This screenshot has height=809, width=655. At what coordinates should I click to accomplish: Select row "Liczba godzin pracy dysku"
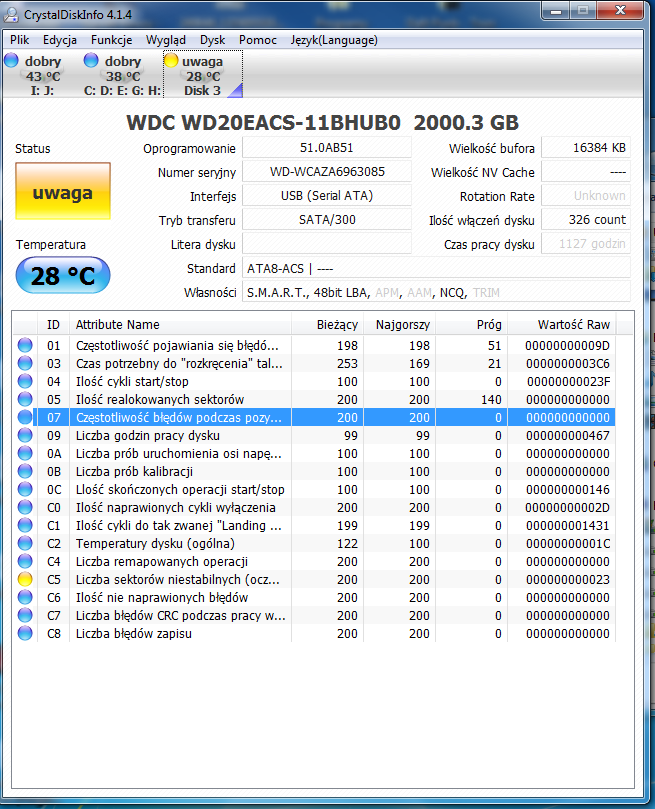pyautogui.click(x=315, y=435)
